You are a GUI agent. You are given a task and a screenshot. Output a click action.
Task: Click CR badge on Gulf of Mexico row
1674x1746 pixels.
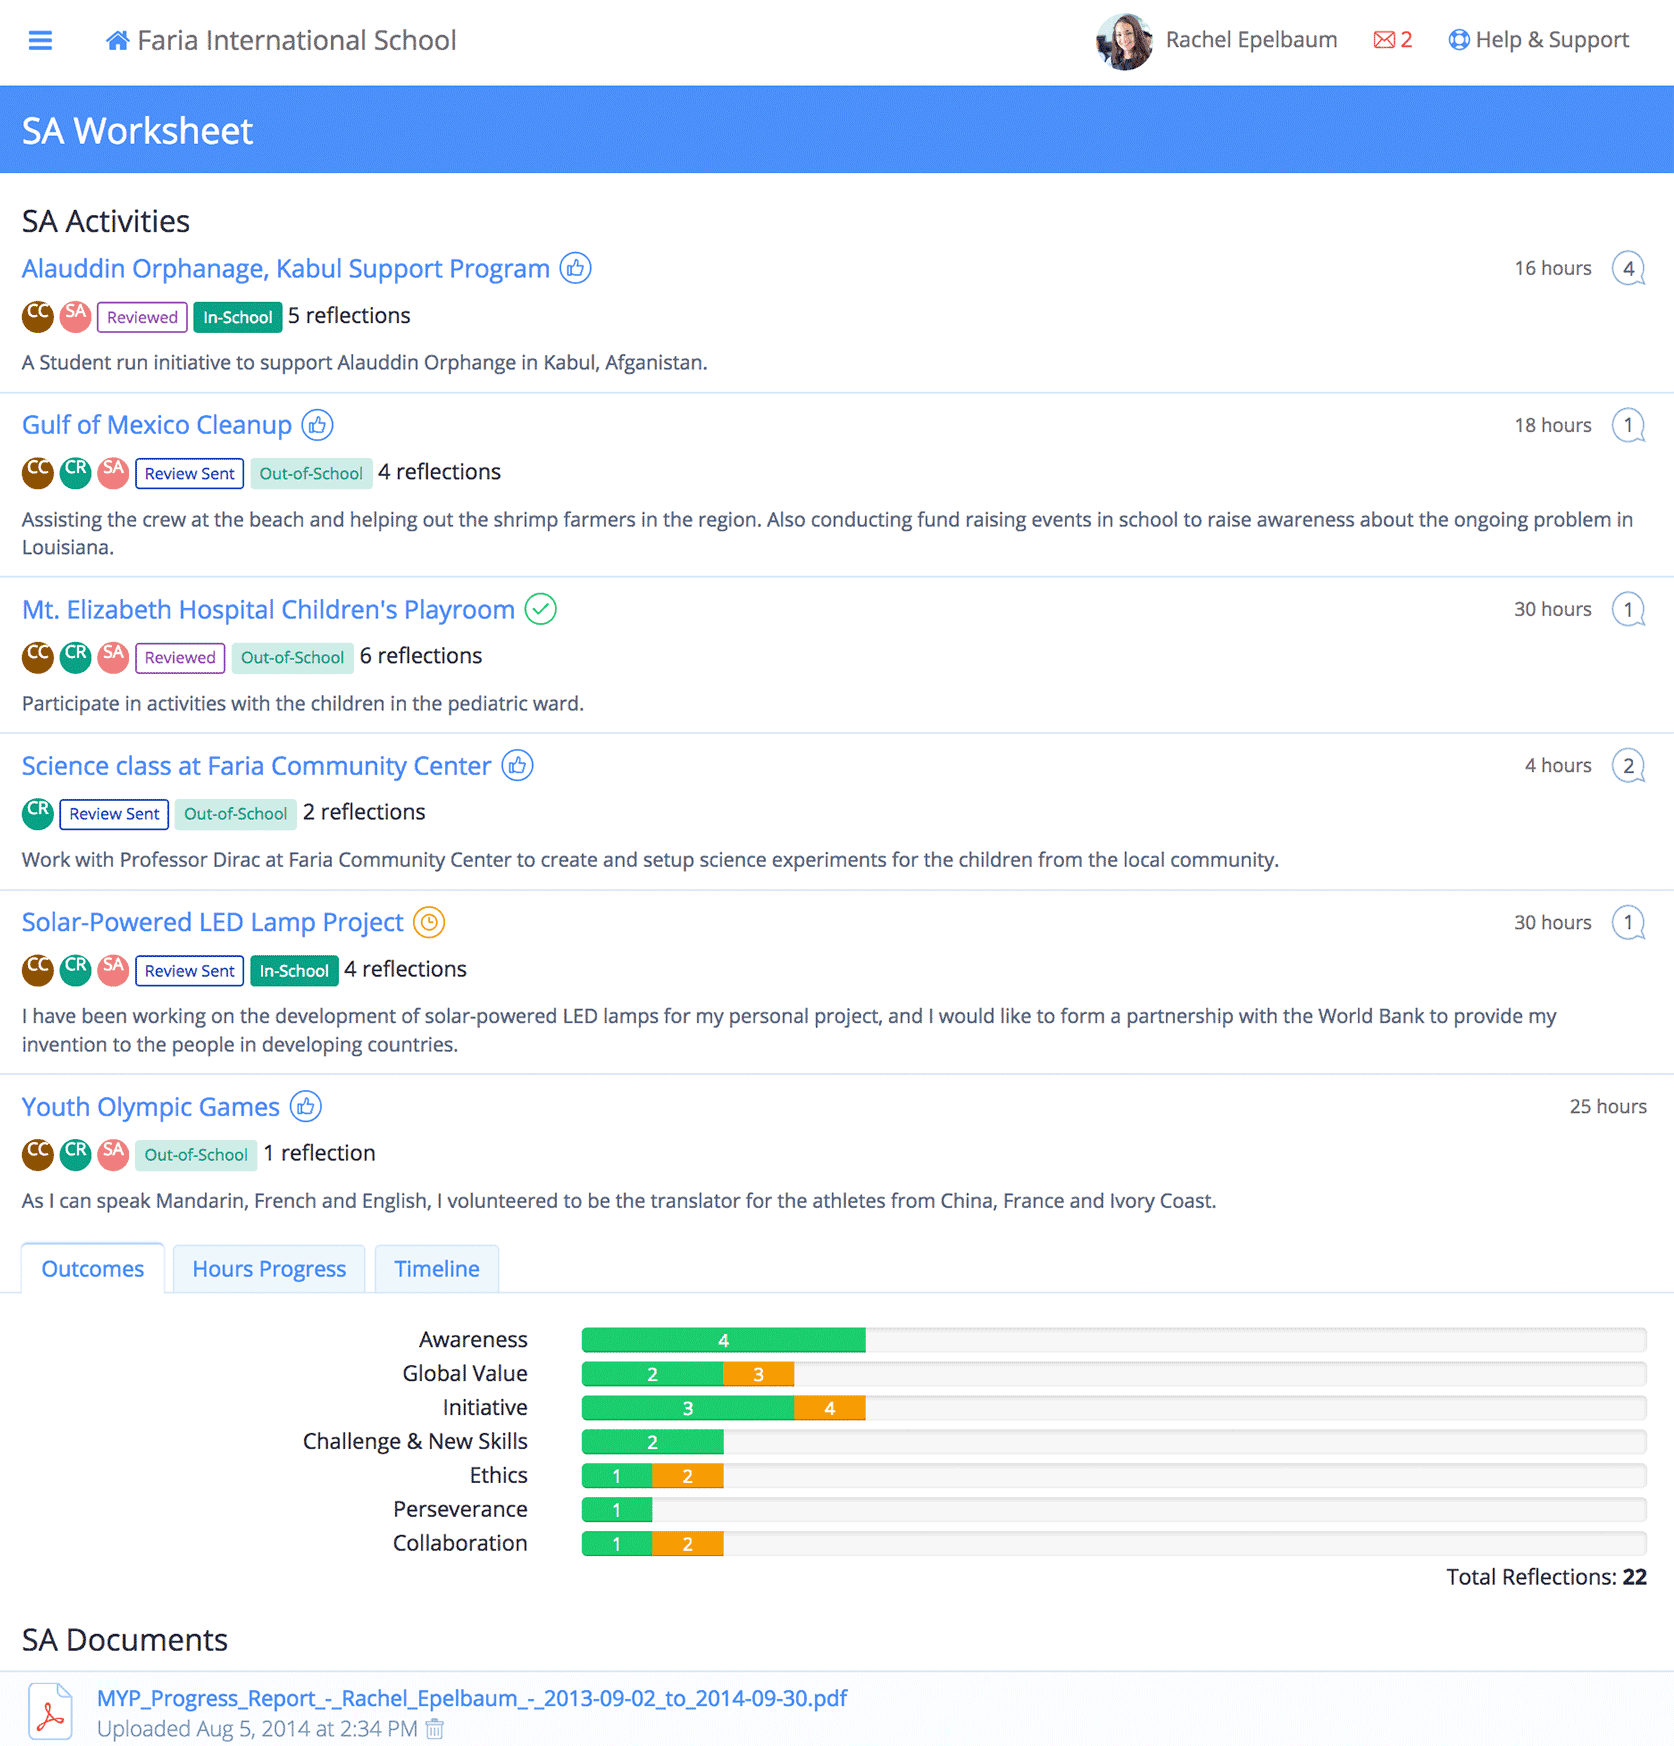pyautogui.click(x=75, y=473)
